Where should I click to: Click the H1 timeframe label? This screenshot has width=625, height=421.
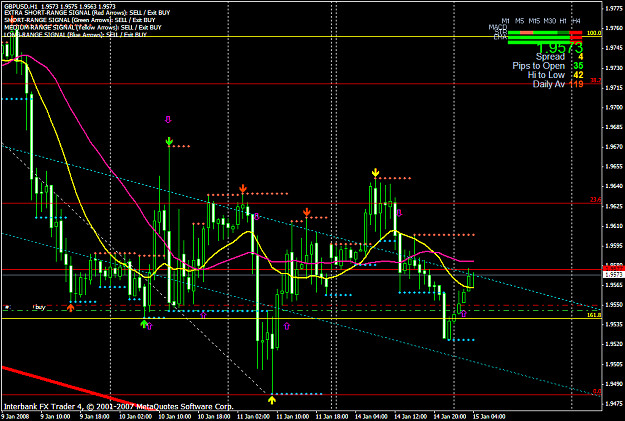pyautogui.click(x=563, y=21)
